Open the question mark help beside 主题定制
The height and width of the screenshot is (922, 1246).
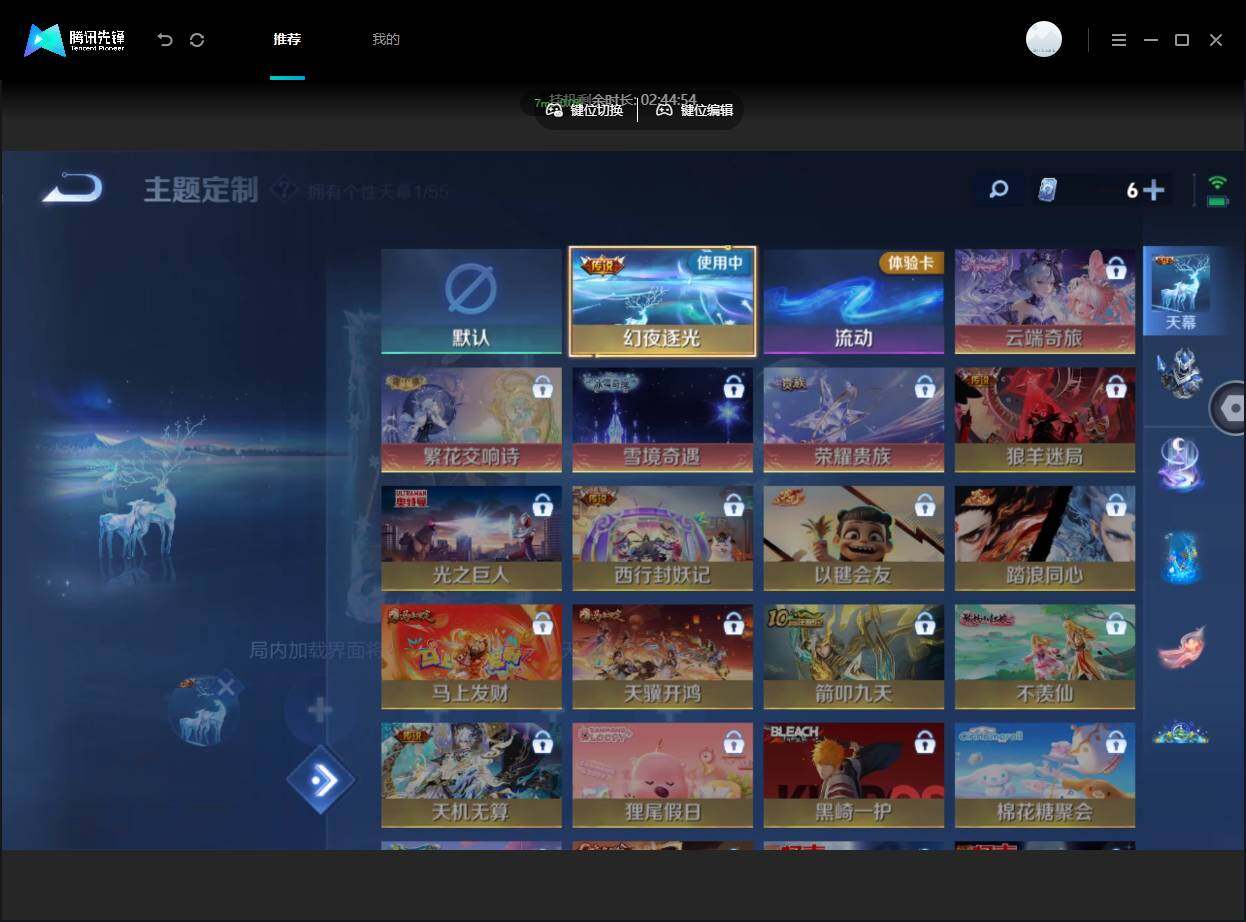(x=284, y=189)
